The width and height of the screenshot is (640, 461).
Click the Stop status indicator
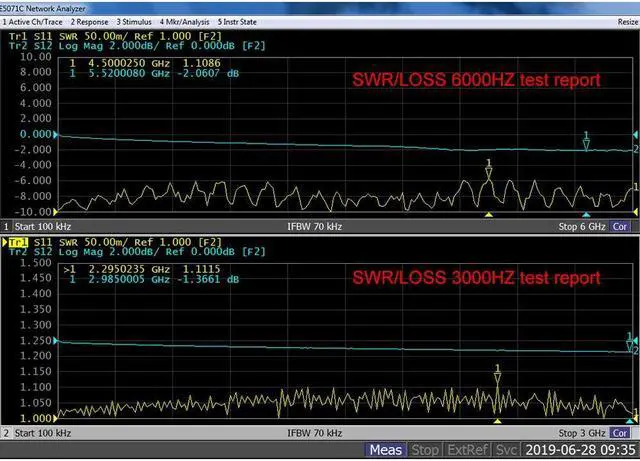click(425, 450)
